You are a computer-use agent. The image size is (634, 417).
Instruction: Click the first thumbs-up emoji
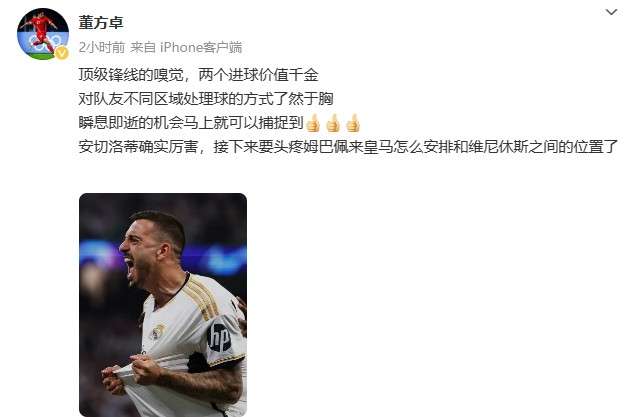[x=313, y=123]
